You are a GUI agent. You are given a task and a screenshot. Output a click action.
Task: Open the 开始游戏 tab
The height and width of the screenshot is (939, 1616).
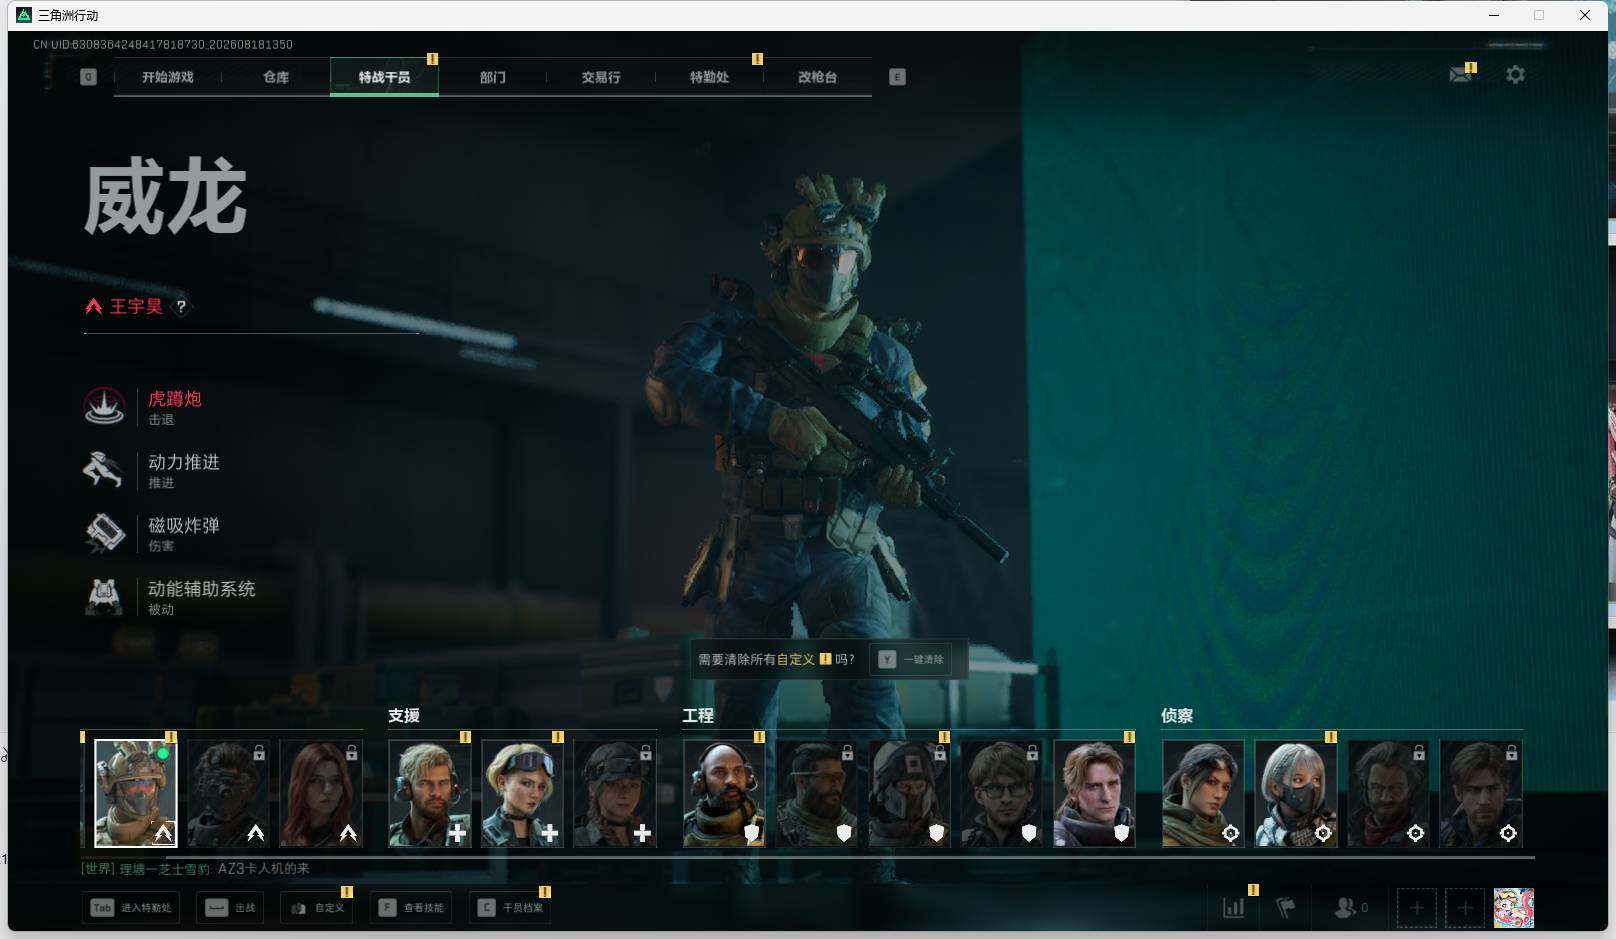167,77
